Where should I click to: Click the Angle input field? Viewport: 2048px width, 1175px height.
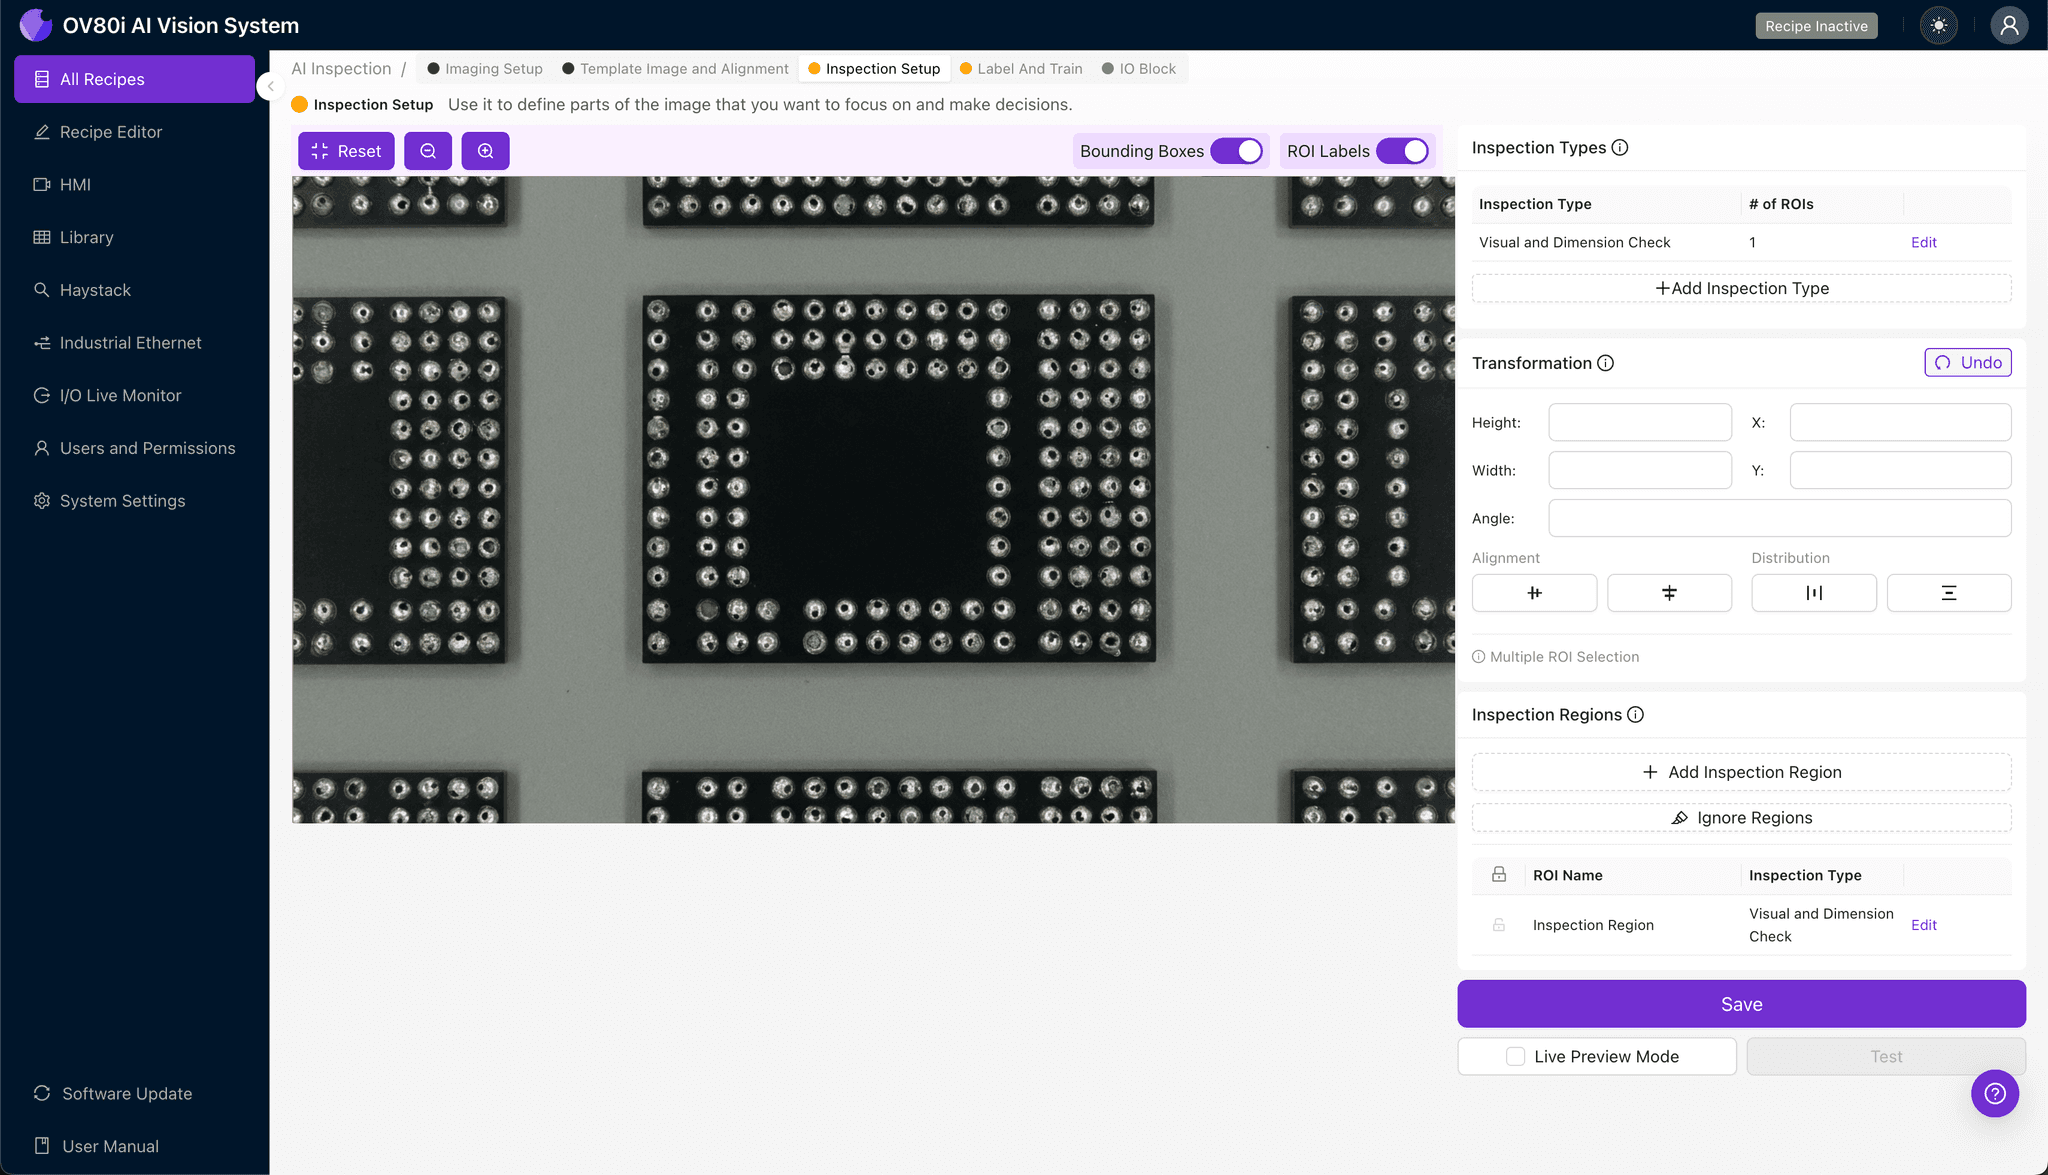click(1779, 518)
